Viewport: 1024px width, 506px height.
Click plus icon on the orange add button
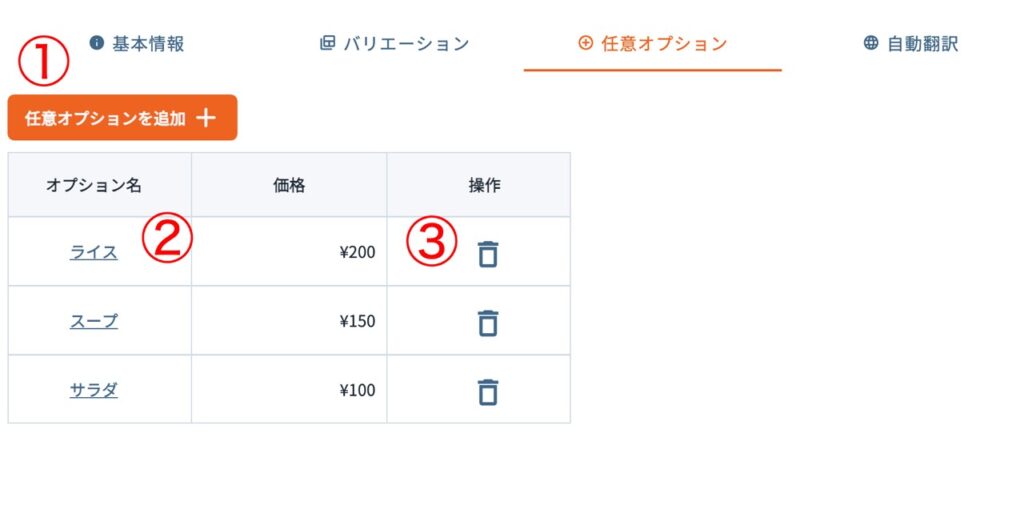pyautogui.click(x=206, y=118)
